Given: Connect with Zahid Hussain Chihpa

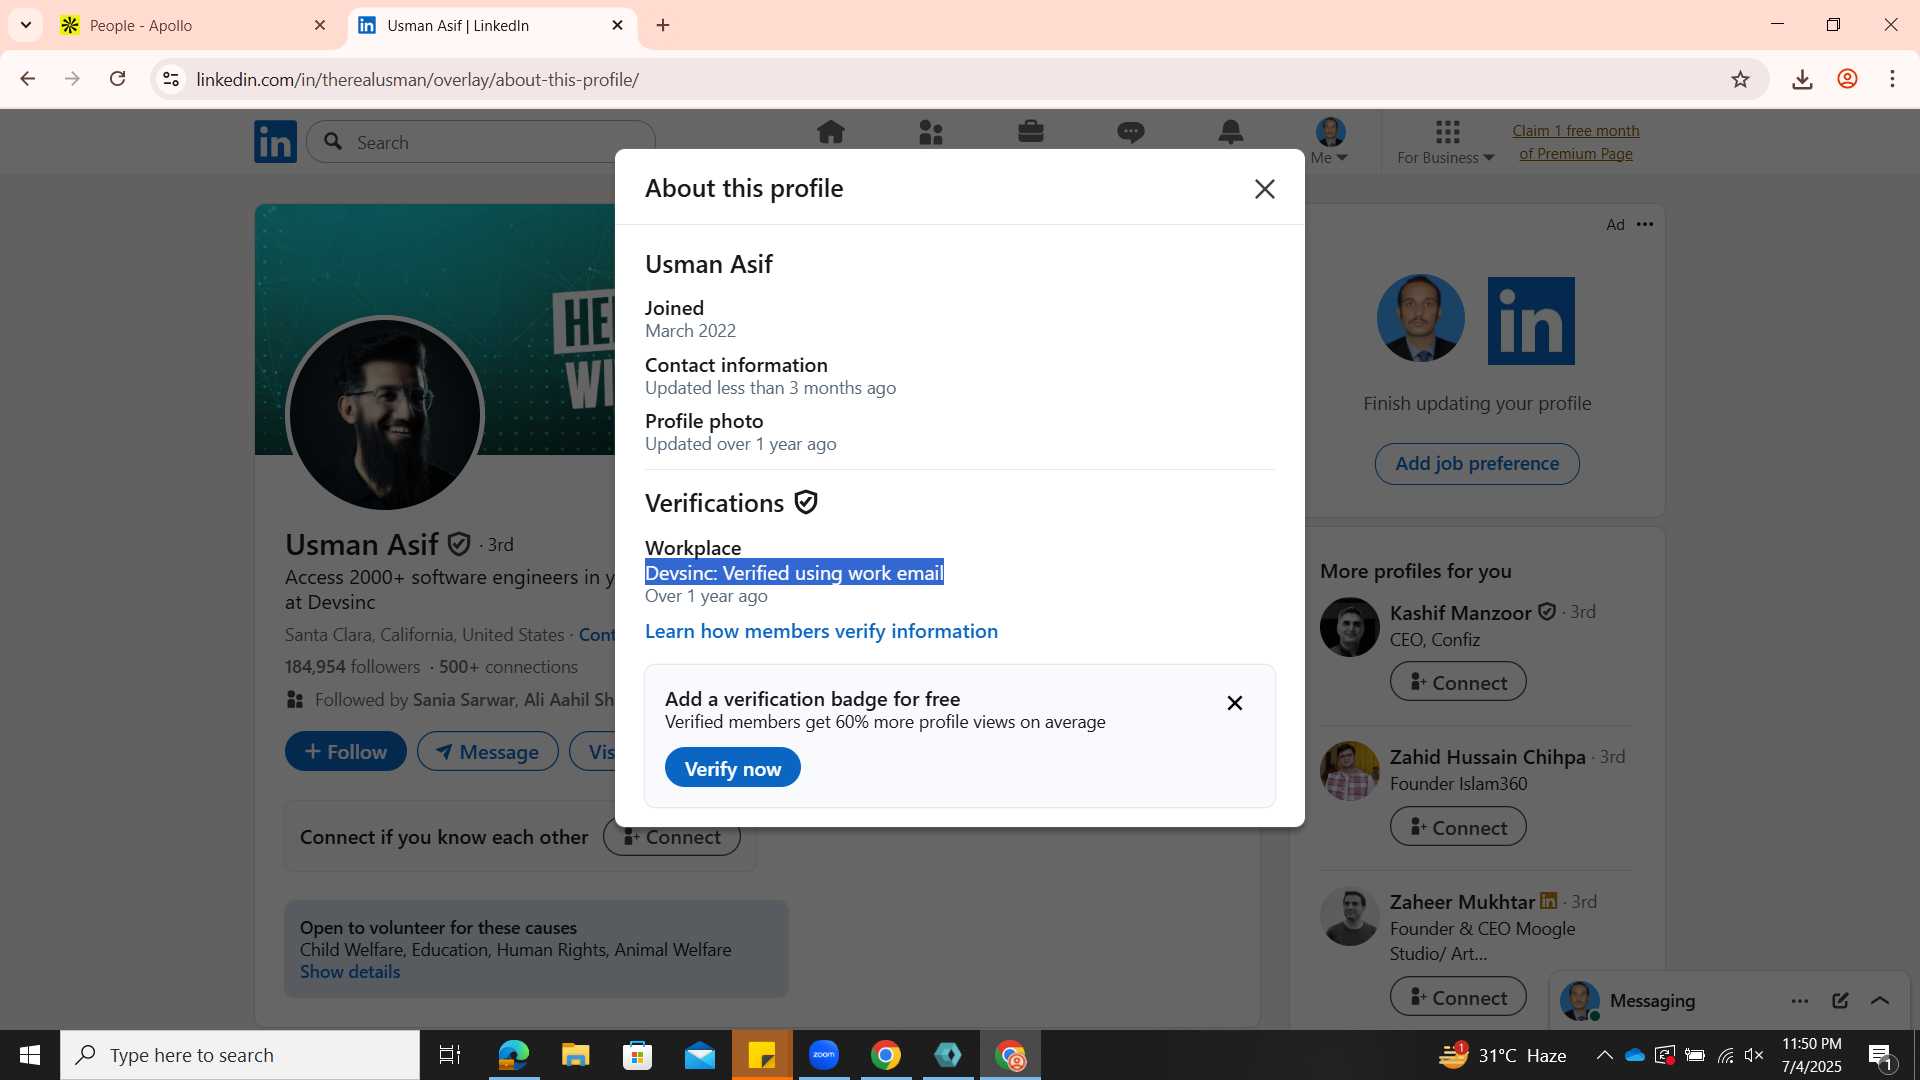Looking at the screenshot, I should coord(1458,827).
